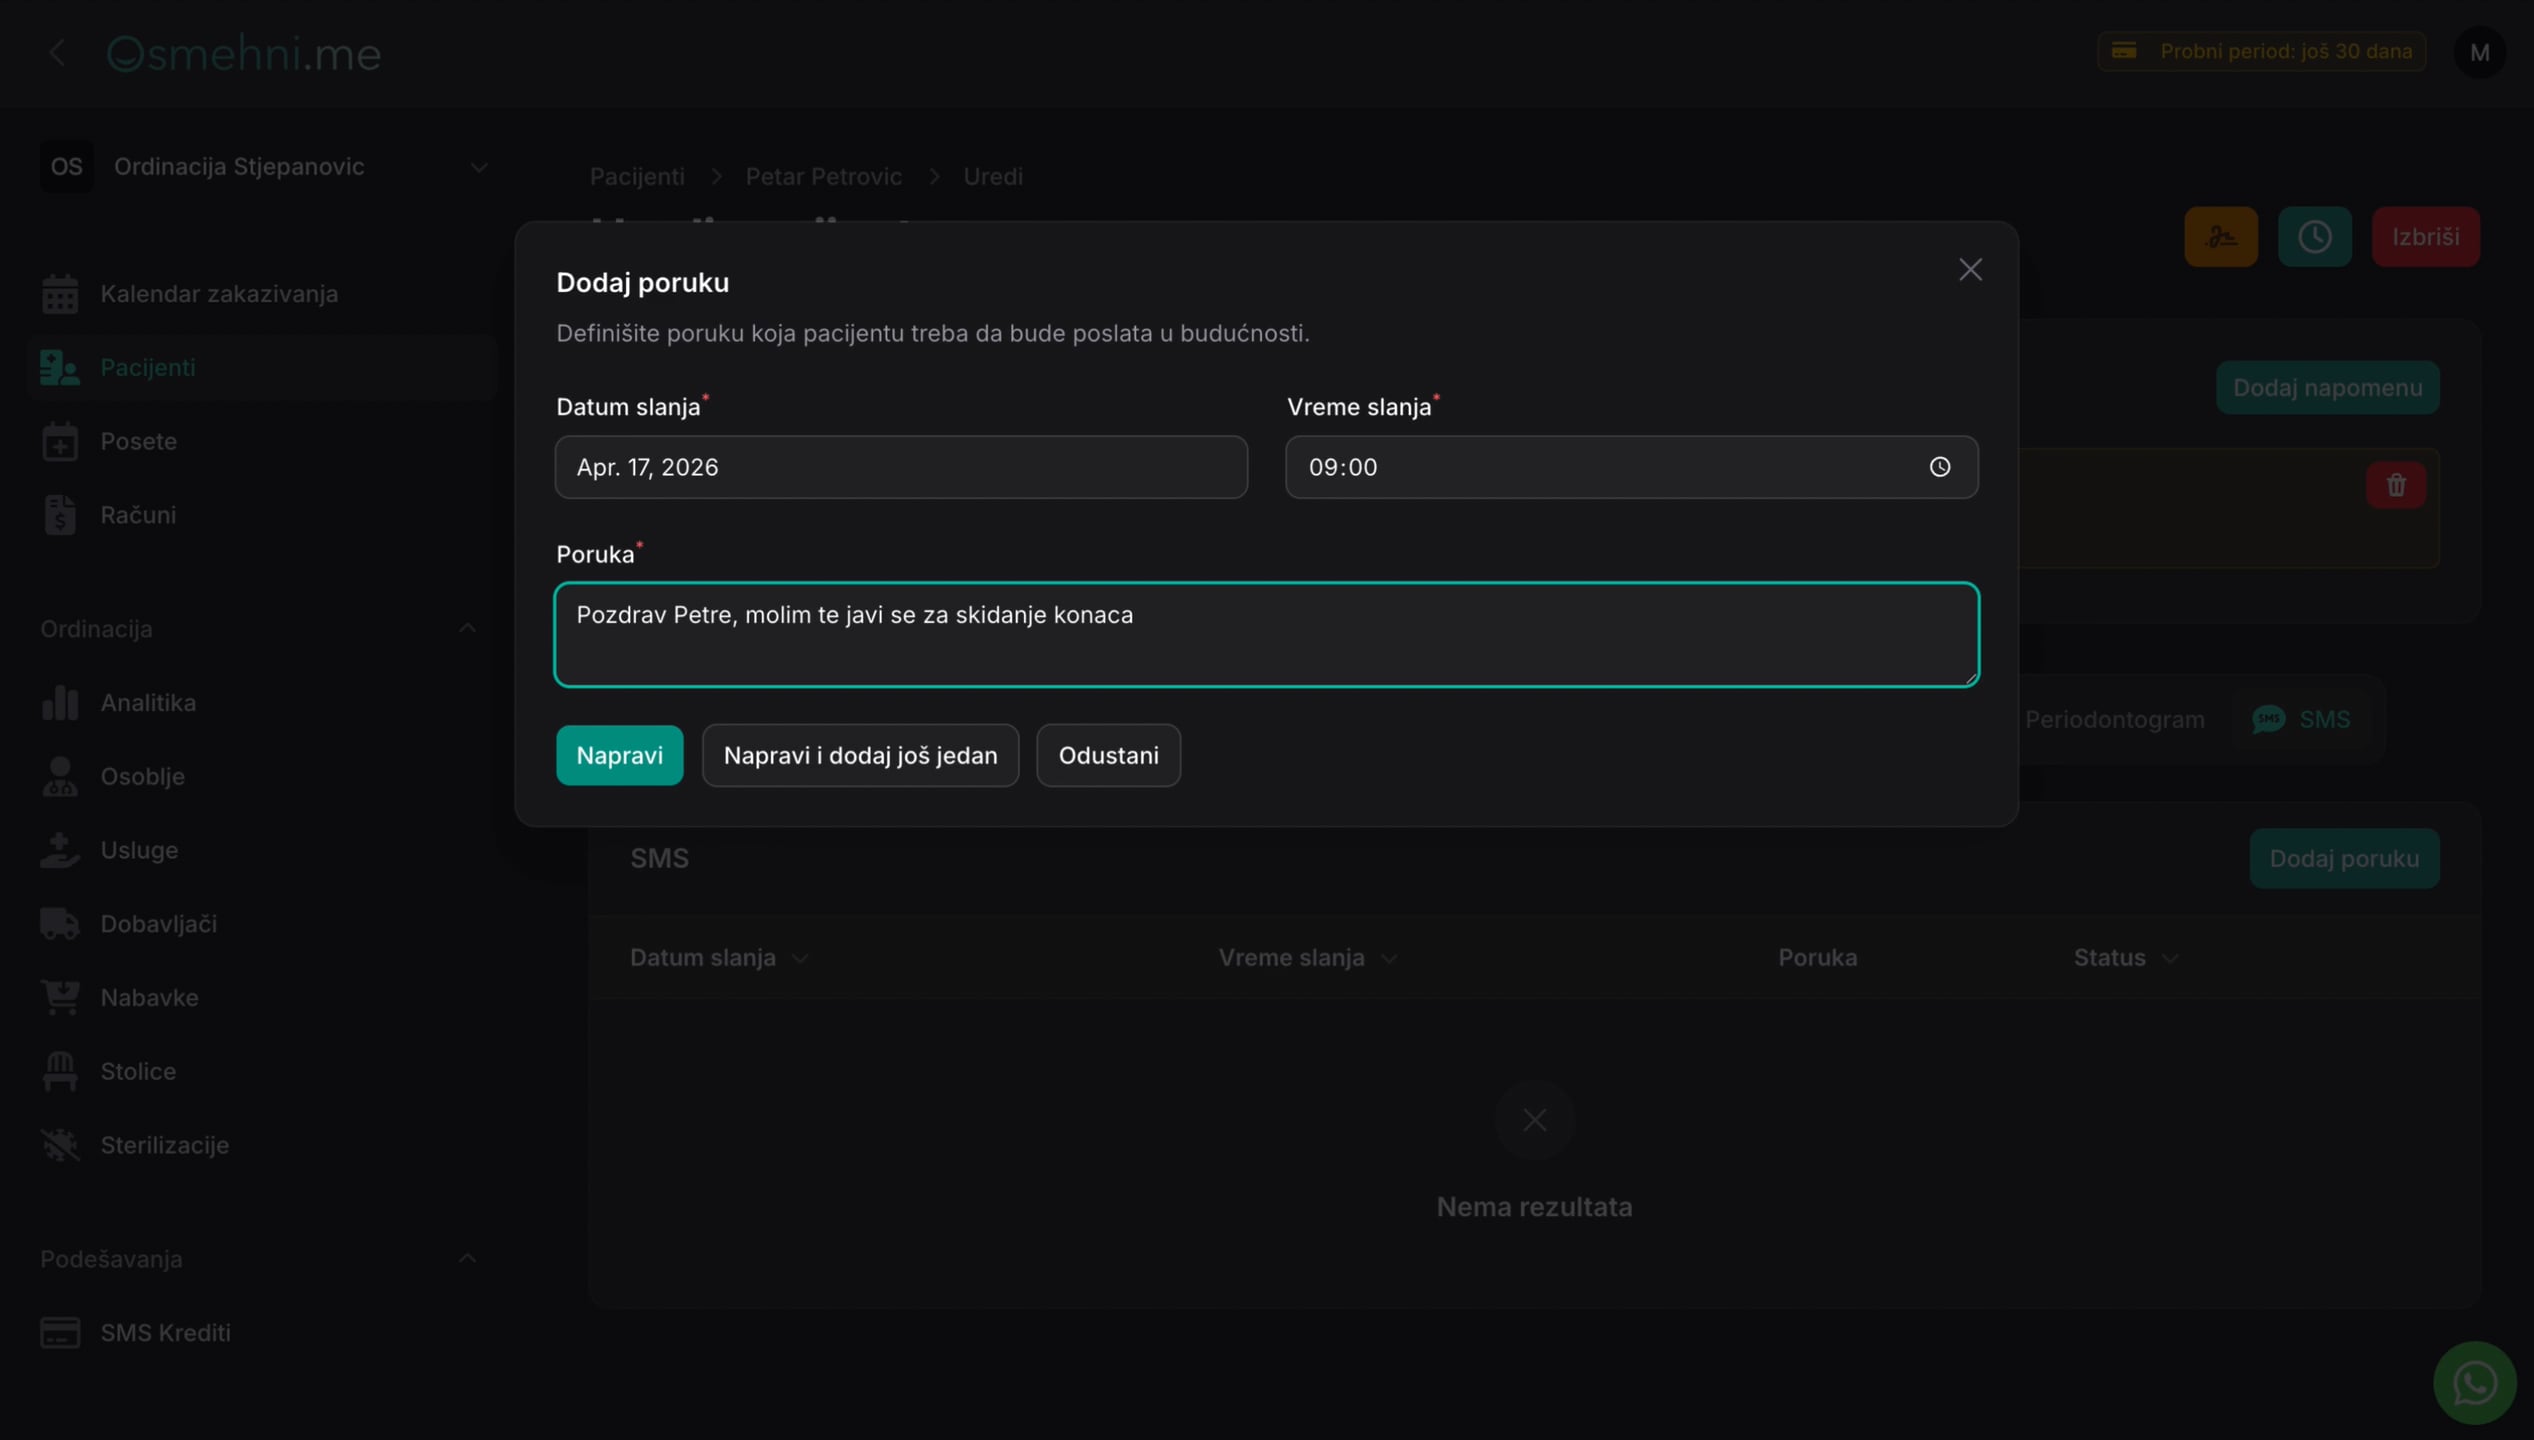Click the orange signature icon button
This screenshot has height=1440, width=2534.
pyautogui.click(x=2220, y=237)
